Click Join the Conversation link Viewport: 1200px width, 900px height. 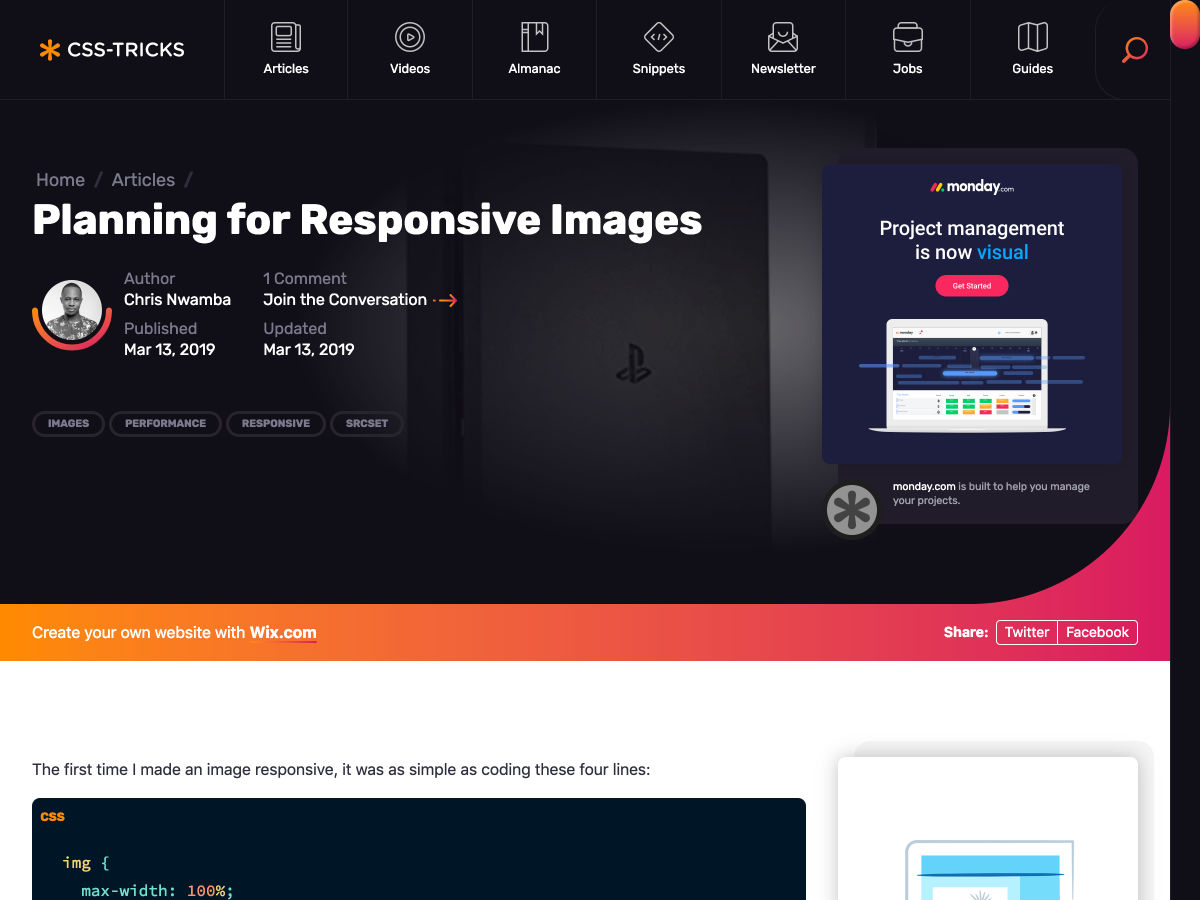click(345, 300)
